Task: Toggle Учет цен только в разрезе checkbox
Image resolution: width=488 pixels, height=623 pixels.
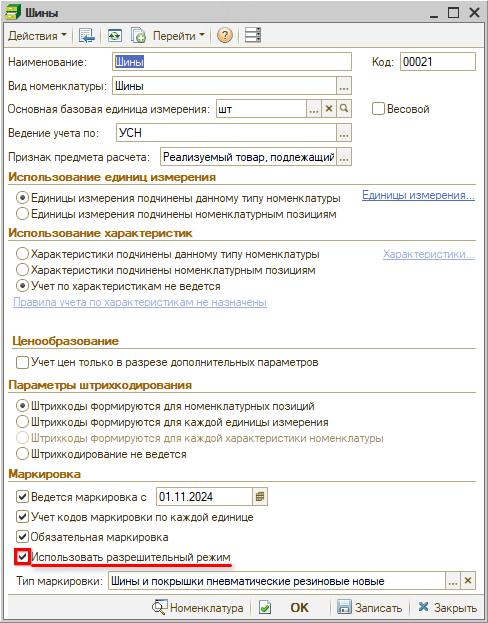Action: point(23,362)
